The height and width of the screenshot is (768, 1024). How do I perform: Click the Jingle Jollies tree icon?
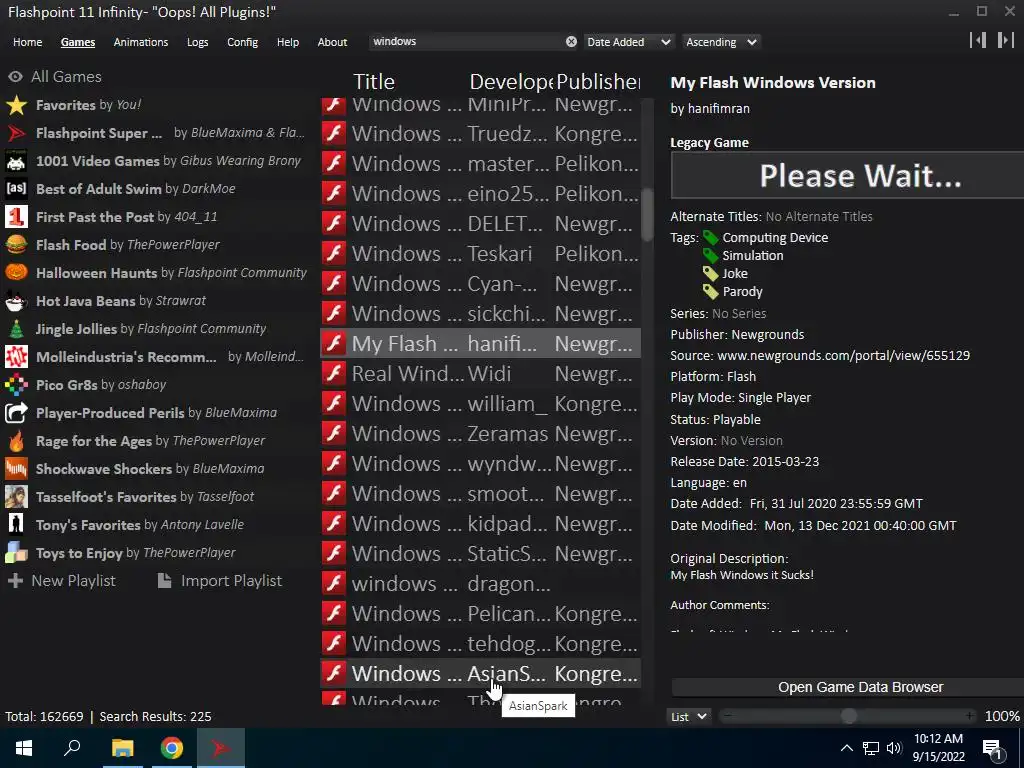(16, 329)
